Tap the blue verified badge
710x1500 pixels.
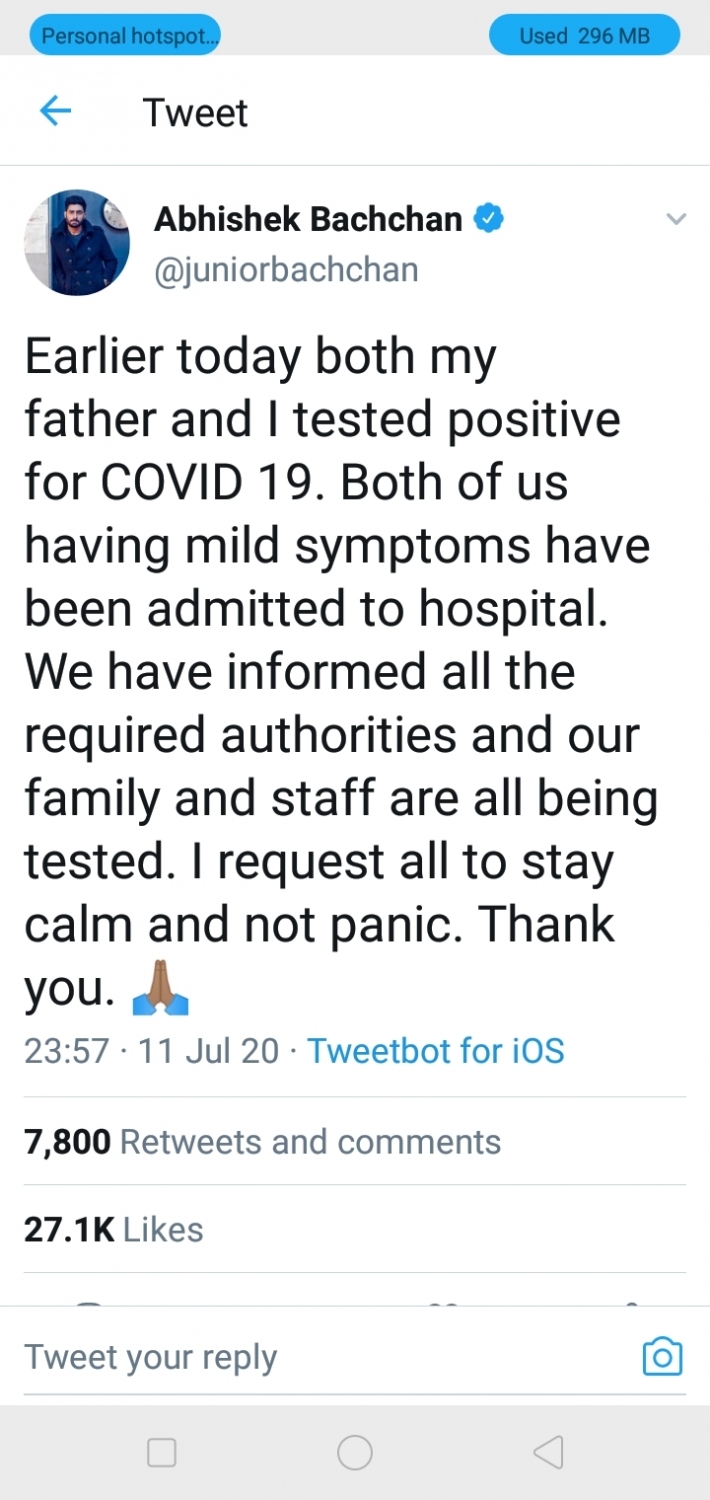pyautogui.click(x=487, y=220)
